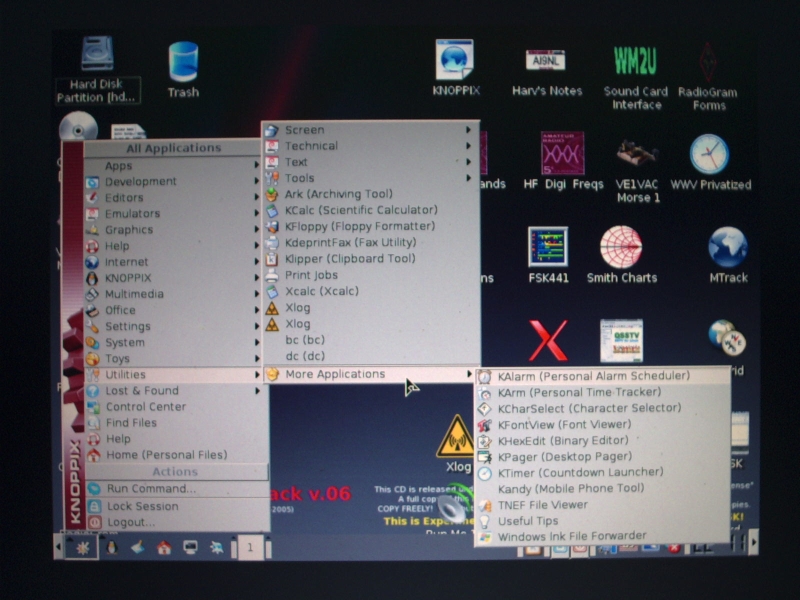This screenshot has height=600, width=800.
Task: Launch Xcalc (Xcalc) entry
Action: coord(369,291)
